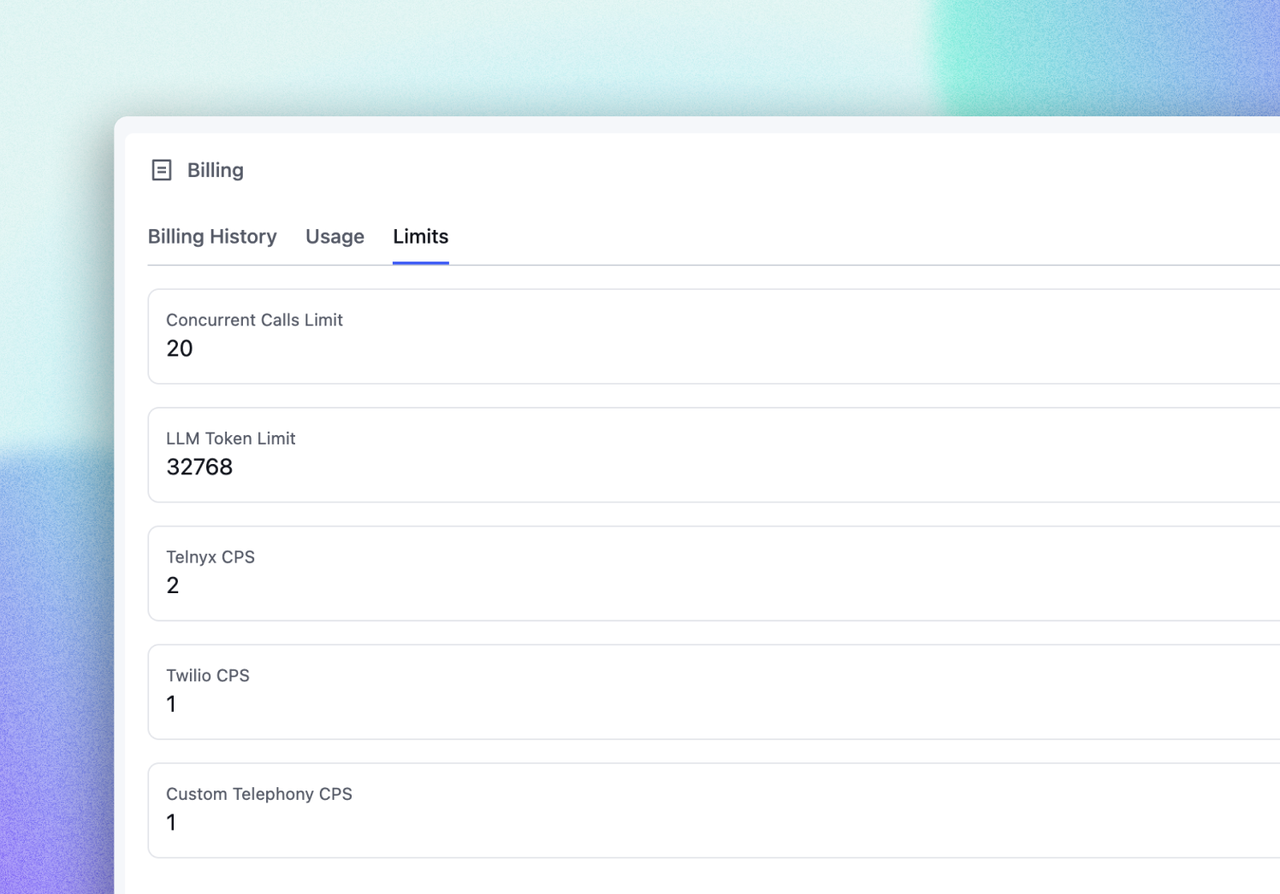Open the Billing History tab
The image size is (1280, 894).
pyautogui.click(x=212, y=237)
